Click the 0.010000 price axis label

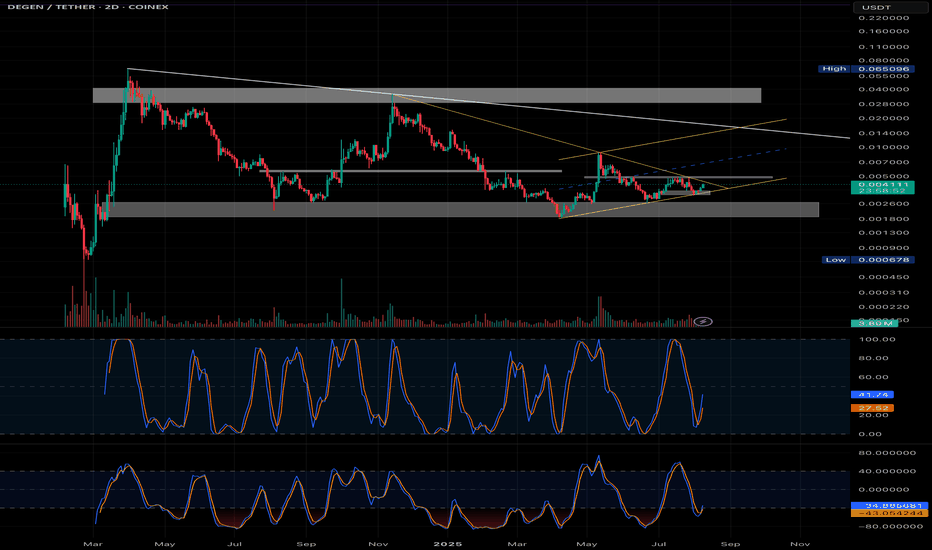point(884,147)
